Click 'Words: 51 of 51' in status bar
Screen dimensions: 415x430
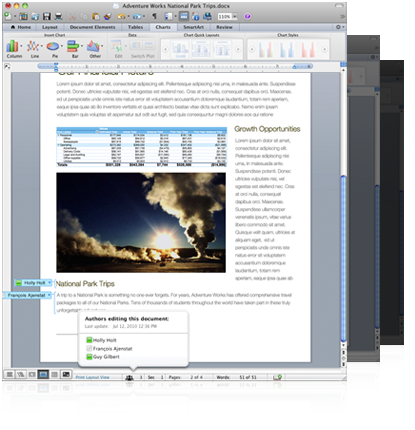click(236, 377)
